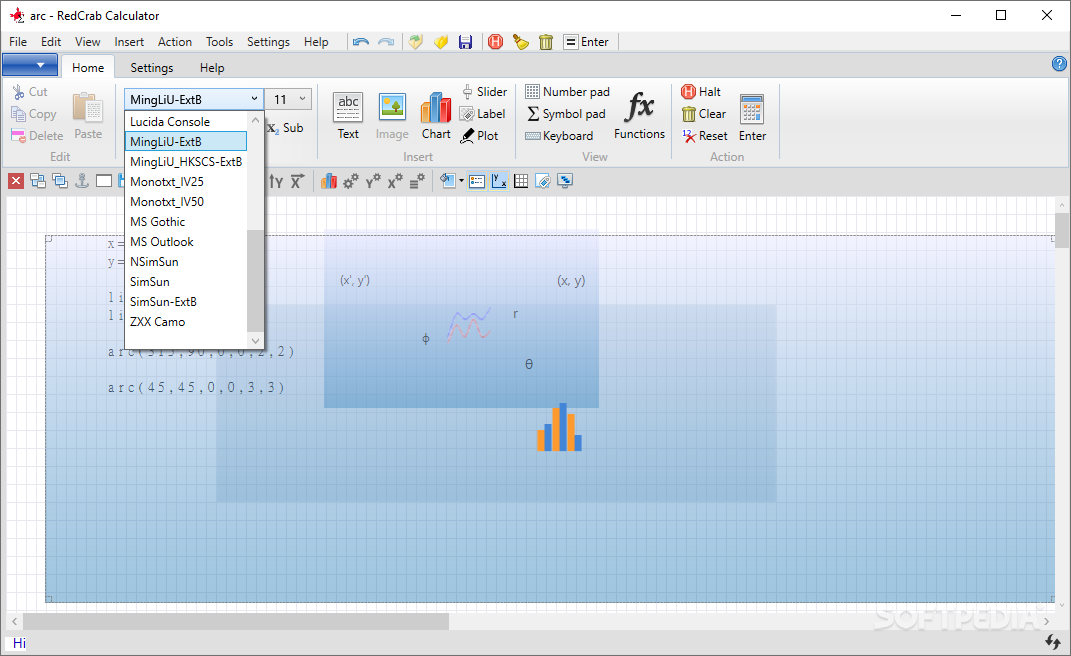The width and height of the screenshot is (1071, 656).
Task: Click the undo arrow in the top toolbar
Action: click(x=361, y=42)
